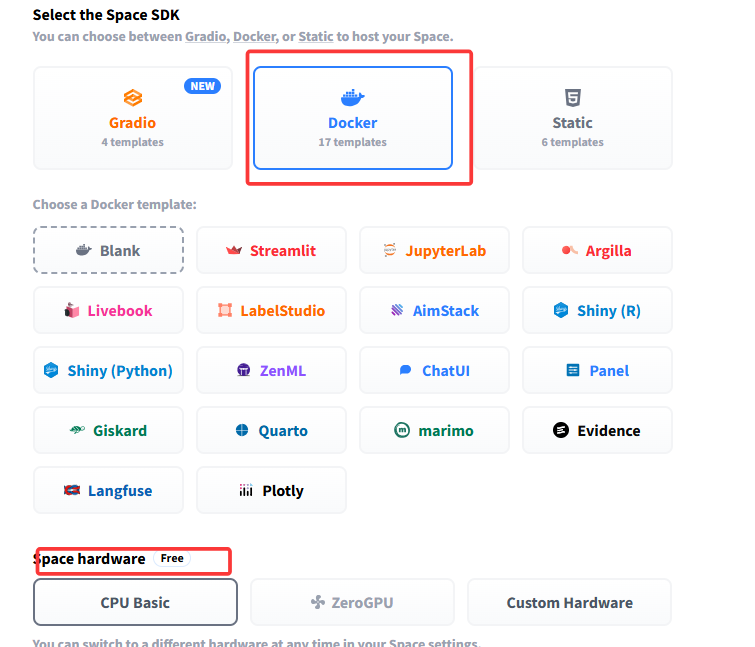Click the Giskard turtle icon
The width and height of the screenshot is (755, 647).
tap(77, 431)
